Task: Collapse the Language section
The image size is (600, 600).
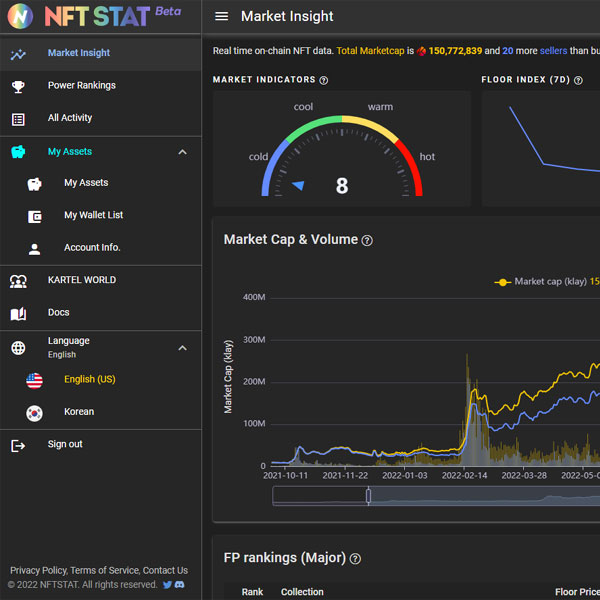Action: (x=182, y=348)
